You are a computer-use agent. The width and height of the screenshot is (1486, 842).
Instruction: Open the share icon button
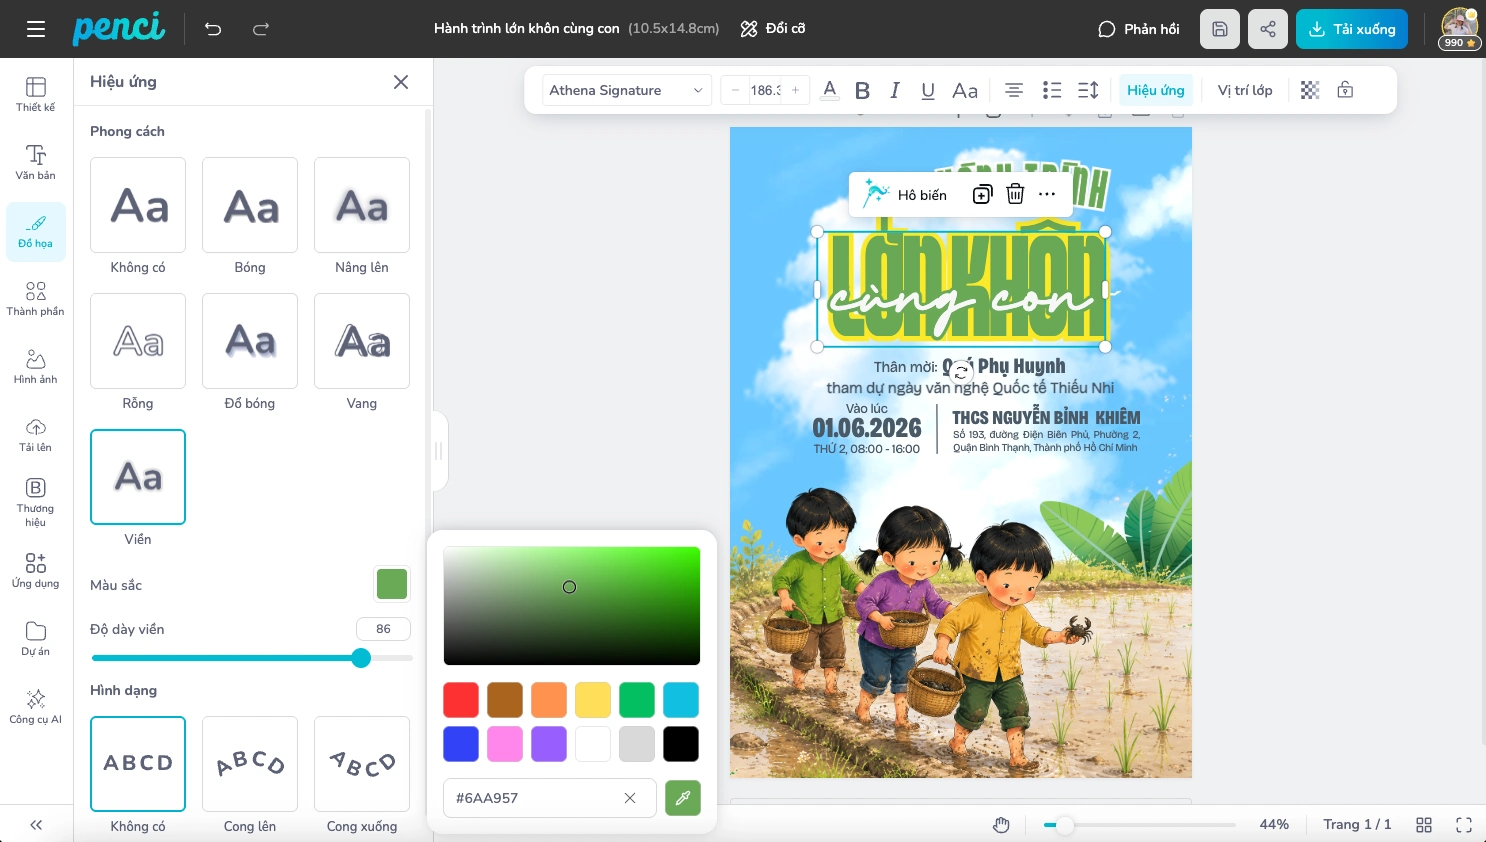click(1268, 29)
